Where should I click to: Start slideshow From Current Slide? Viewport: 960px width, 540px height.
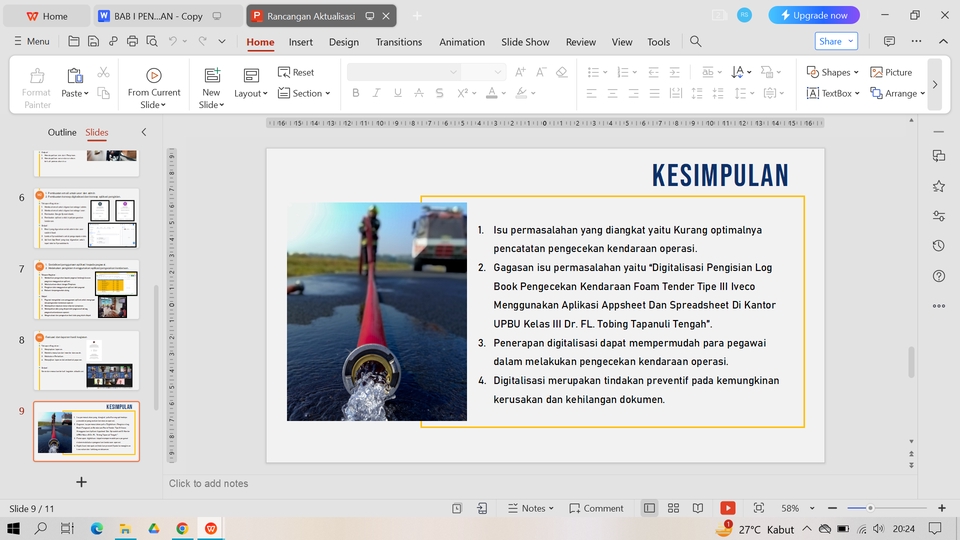click(x=154, y=88)
